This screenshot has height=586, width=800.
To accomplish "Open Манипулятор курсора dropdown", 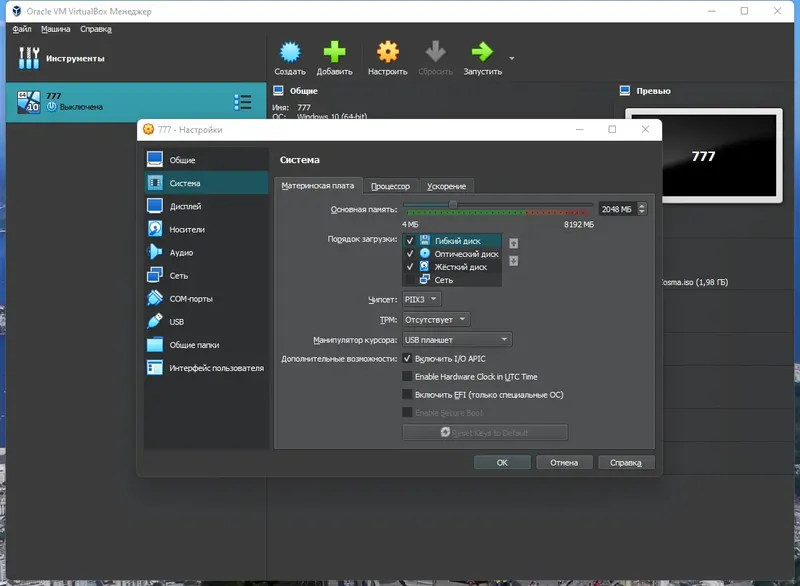I will [457, 340].
